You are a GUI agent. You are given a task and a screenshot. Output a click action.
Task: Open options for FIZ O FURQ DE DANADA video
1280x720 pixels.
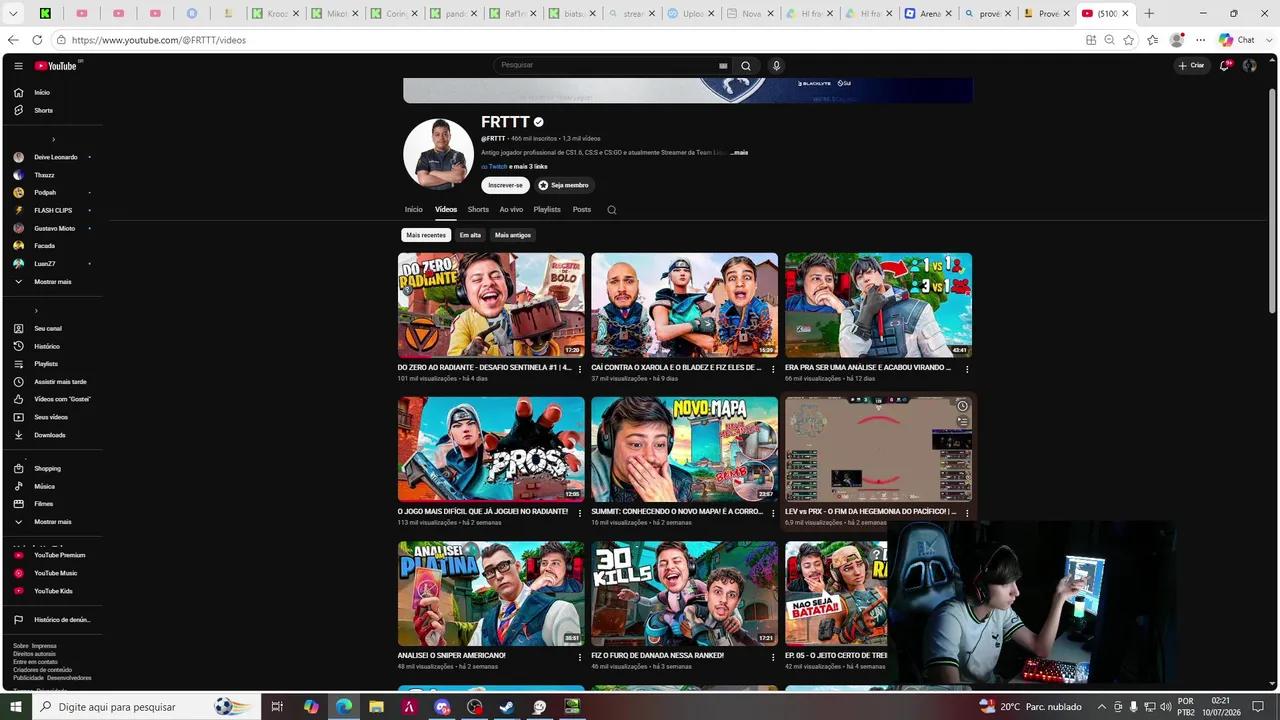(x=773, y=657)
